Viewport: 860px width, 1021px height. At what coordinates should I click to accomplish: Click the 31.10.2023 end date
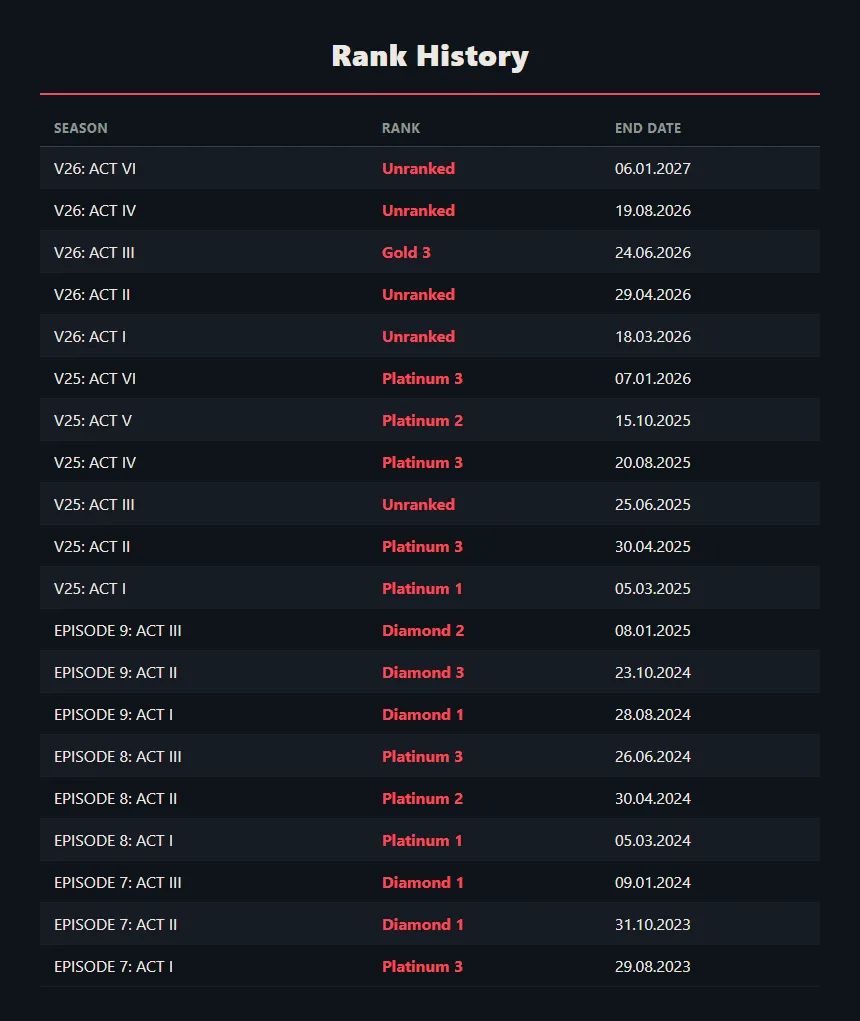pyautogui.click(x=653, y=925)
